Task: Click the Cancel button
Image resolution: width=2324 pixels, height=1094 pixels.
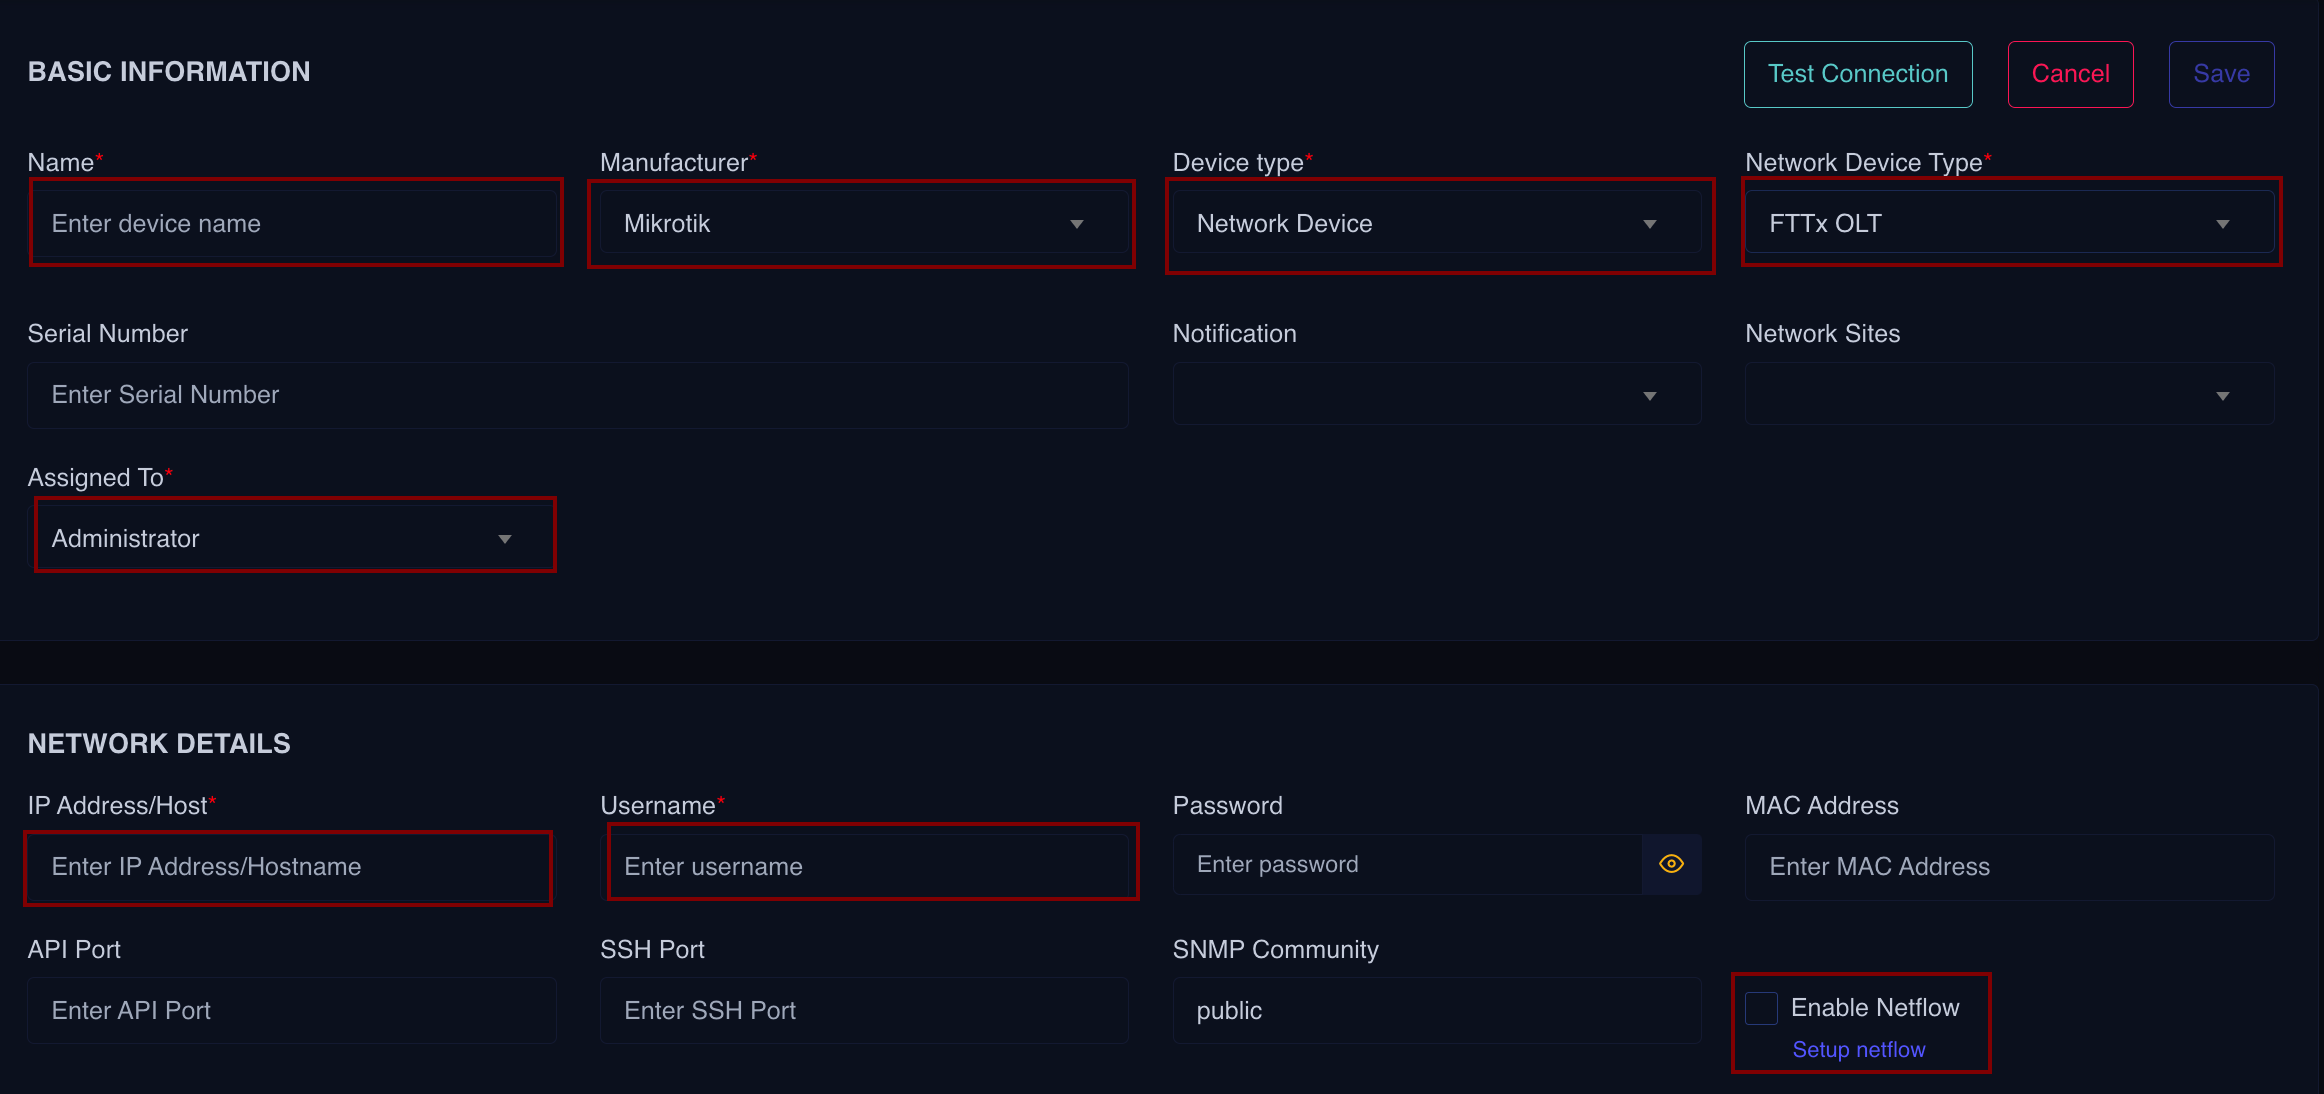Action: 2070,73
